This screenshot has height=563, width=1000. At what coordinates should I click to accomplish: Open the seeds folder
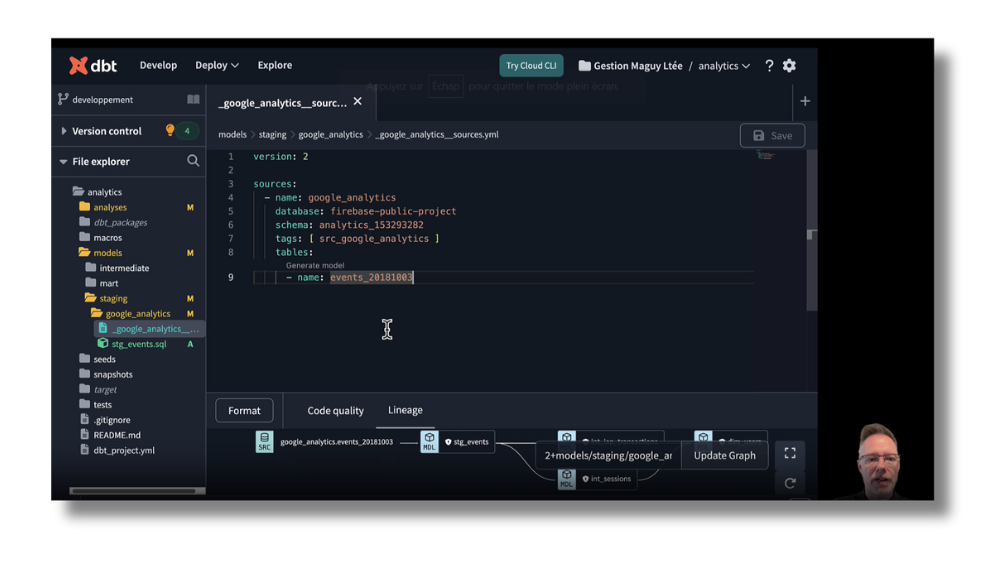(98, 359)
